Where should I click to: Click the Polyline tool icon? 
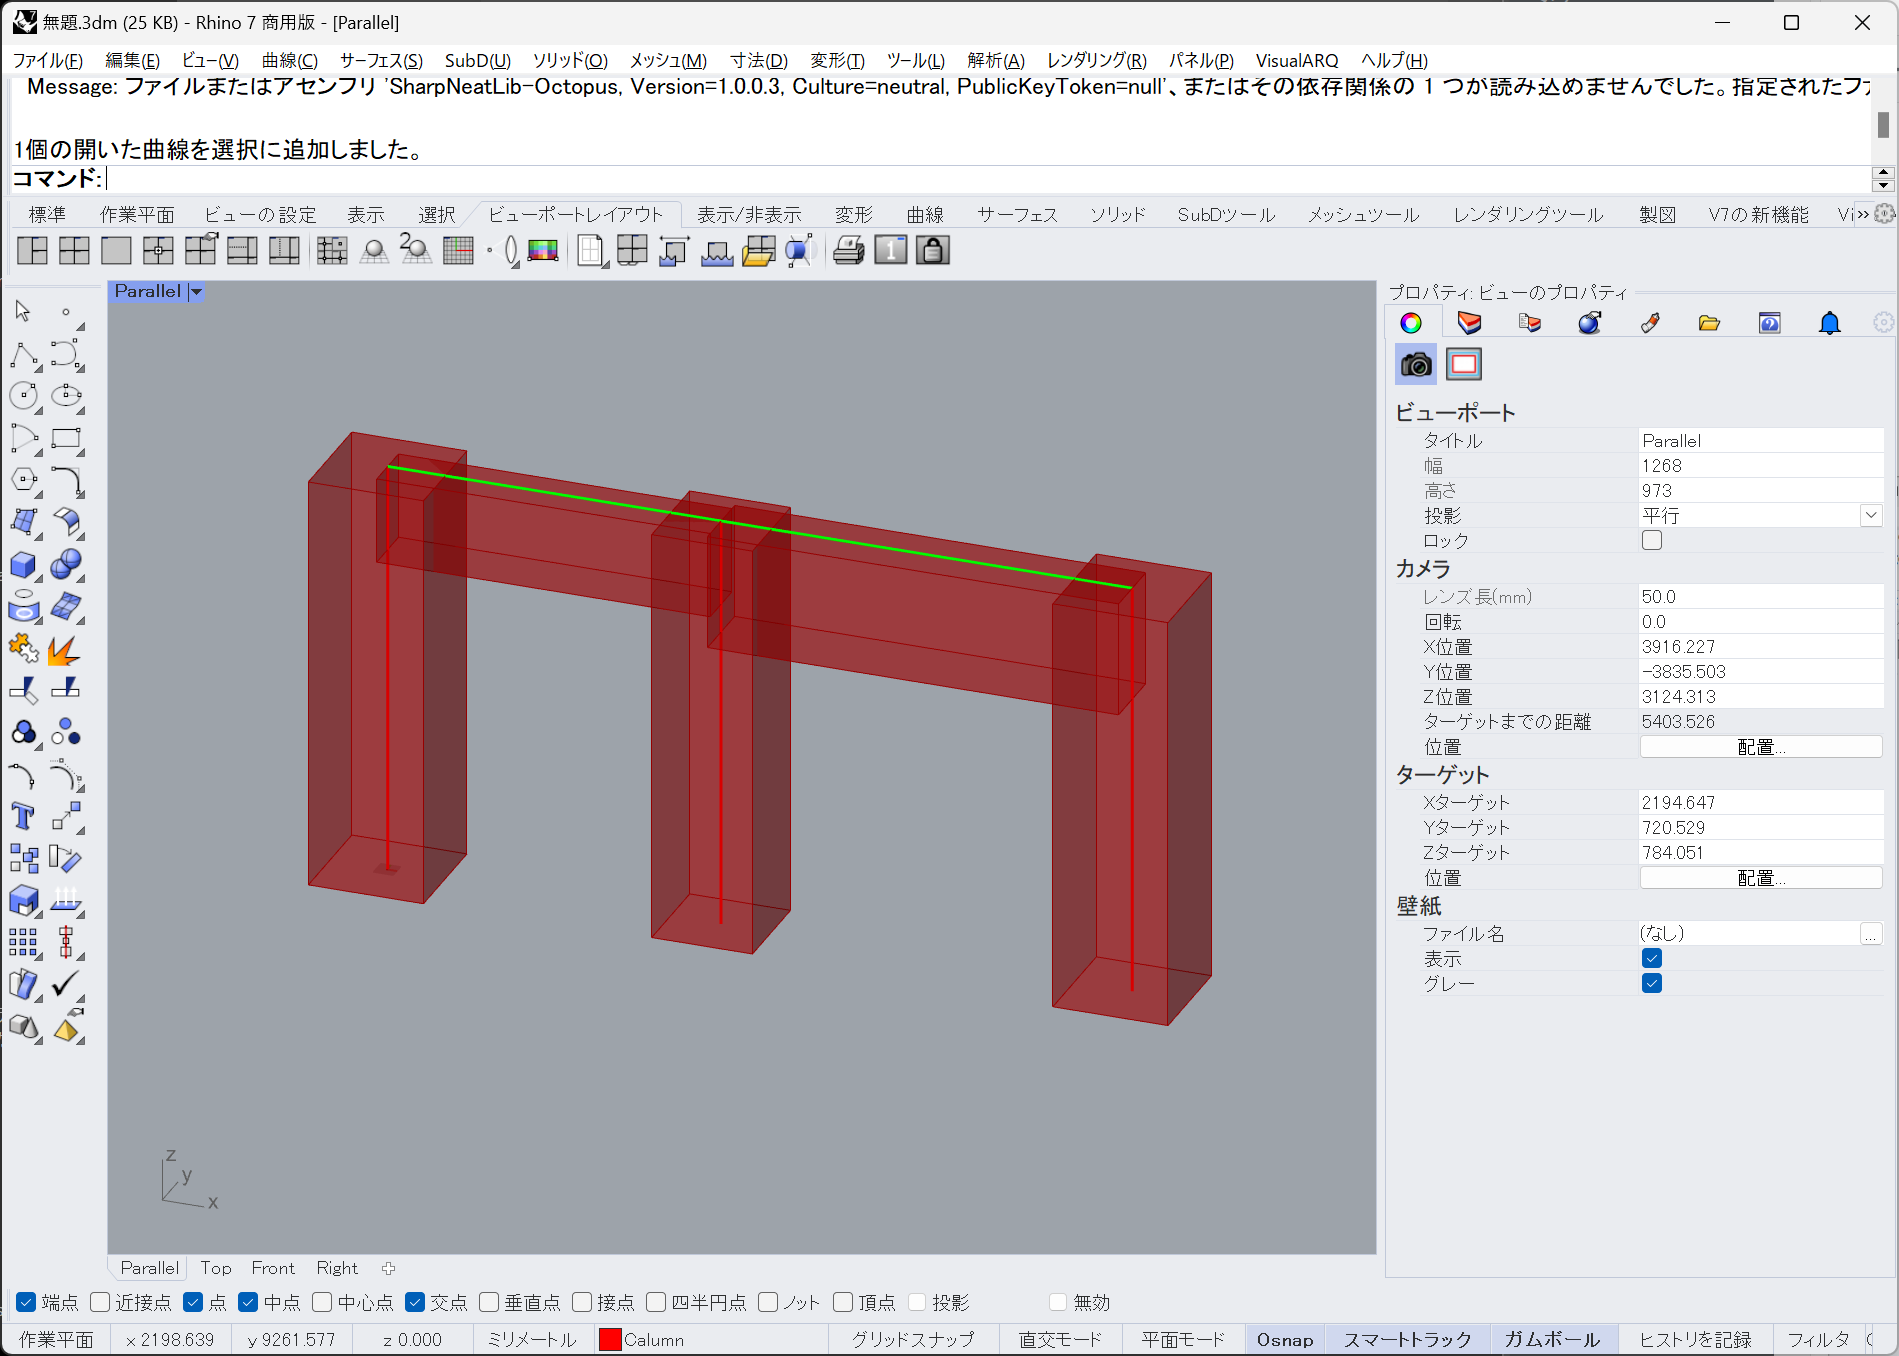click(x=23, y=355)
